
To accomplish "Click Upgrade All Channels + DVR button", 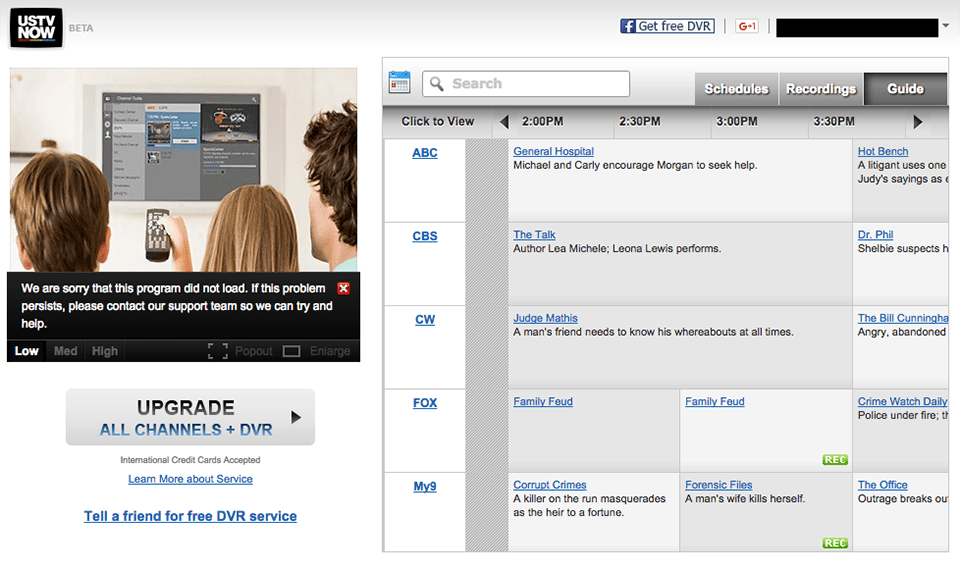I will click(190, 417).
